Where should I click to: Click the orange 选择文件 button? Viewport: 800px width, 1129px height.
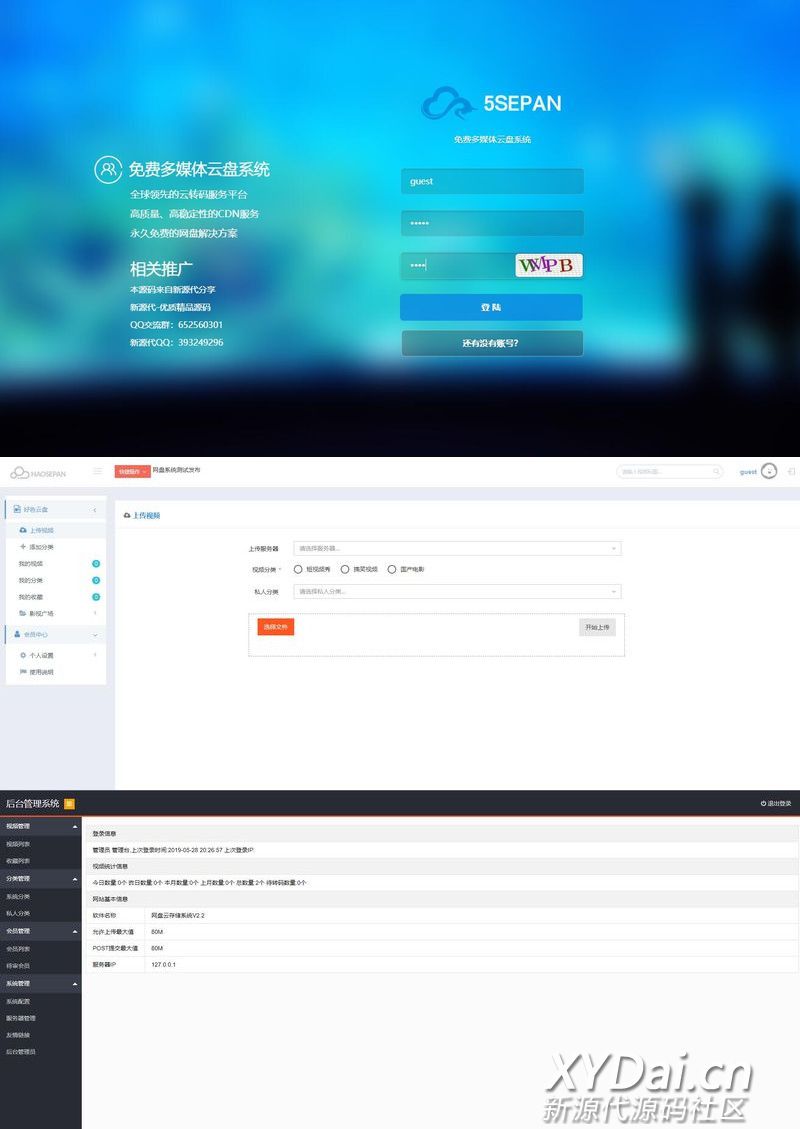click(276, 627)
